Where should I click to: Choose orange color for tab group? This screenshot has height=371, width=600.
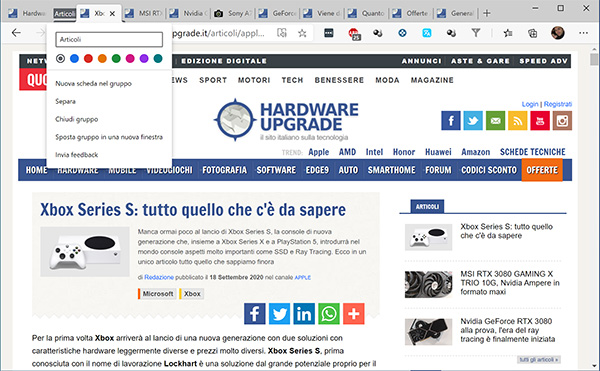(102, 59)
